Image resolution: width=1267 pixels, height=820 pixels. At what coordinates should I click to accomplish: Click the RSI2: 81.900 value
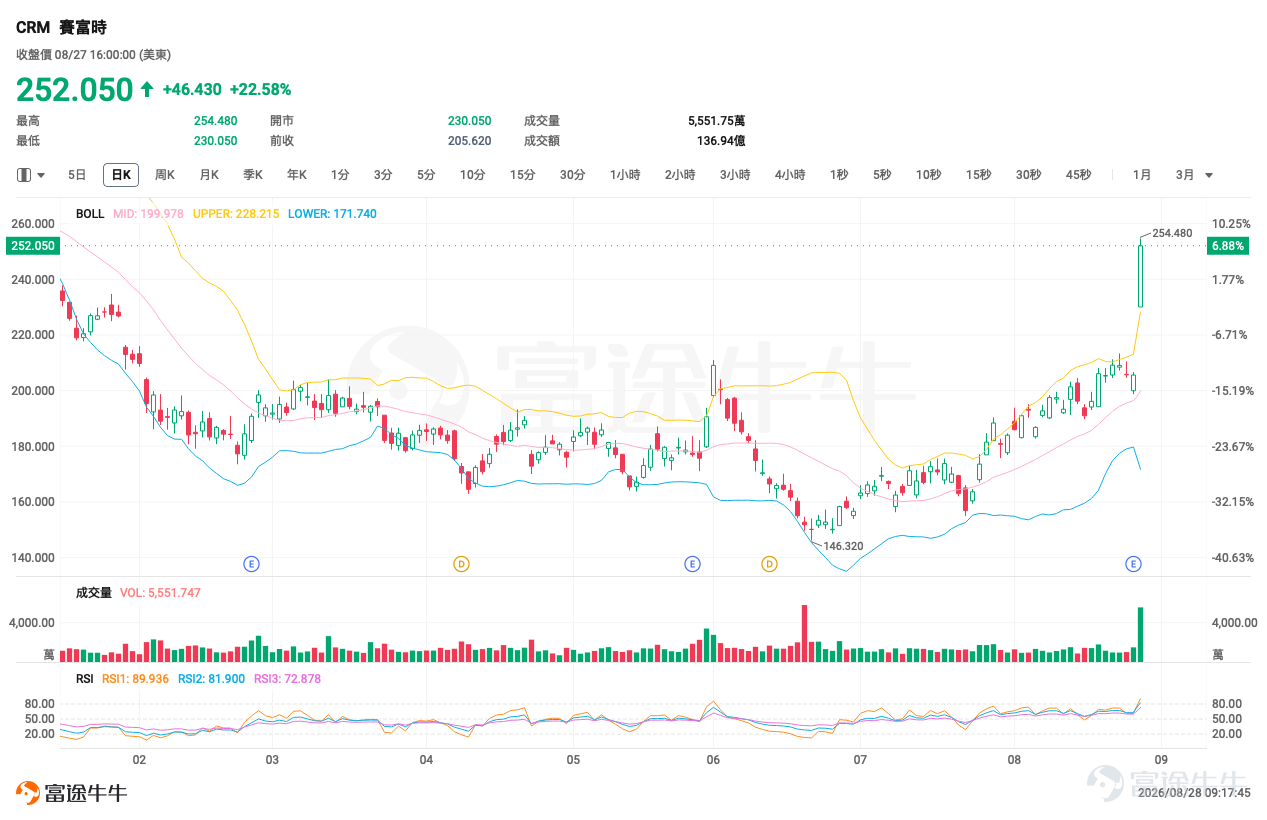211,679
